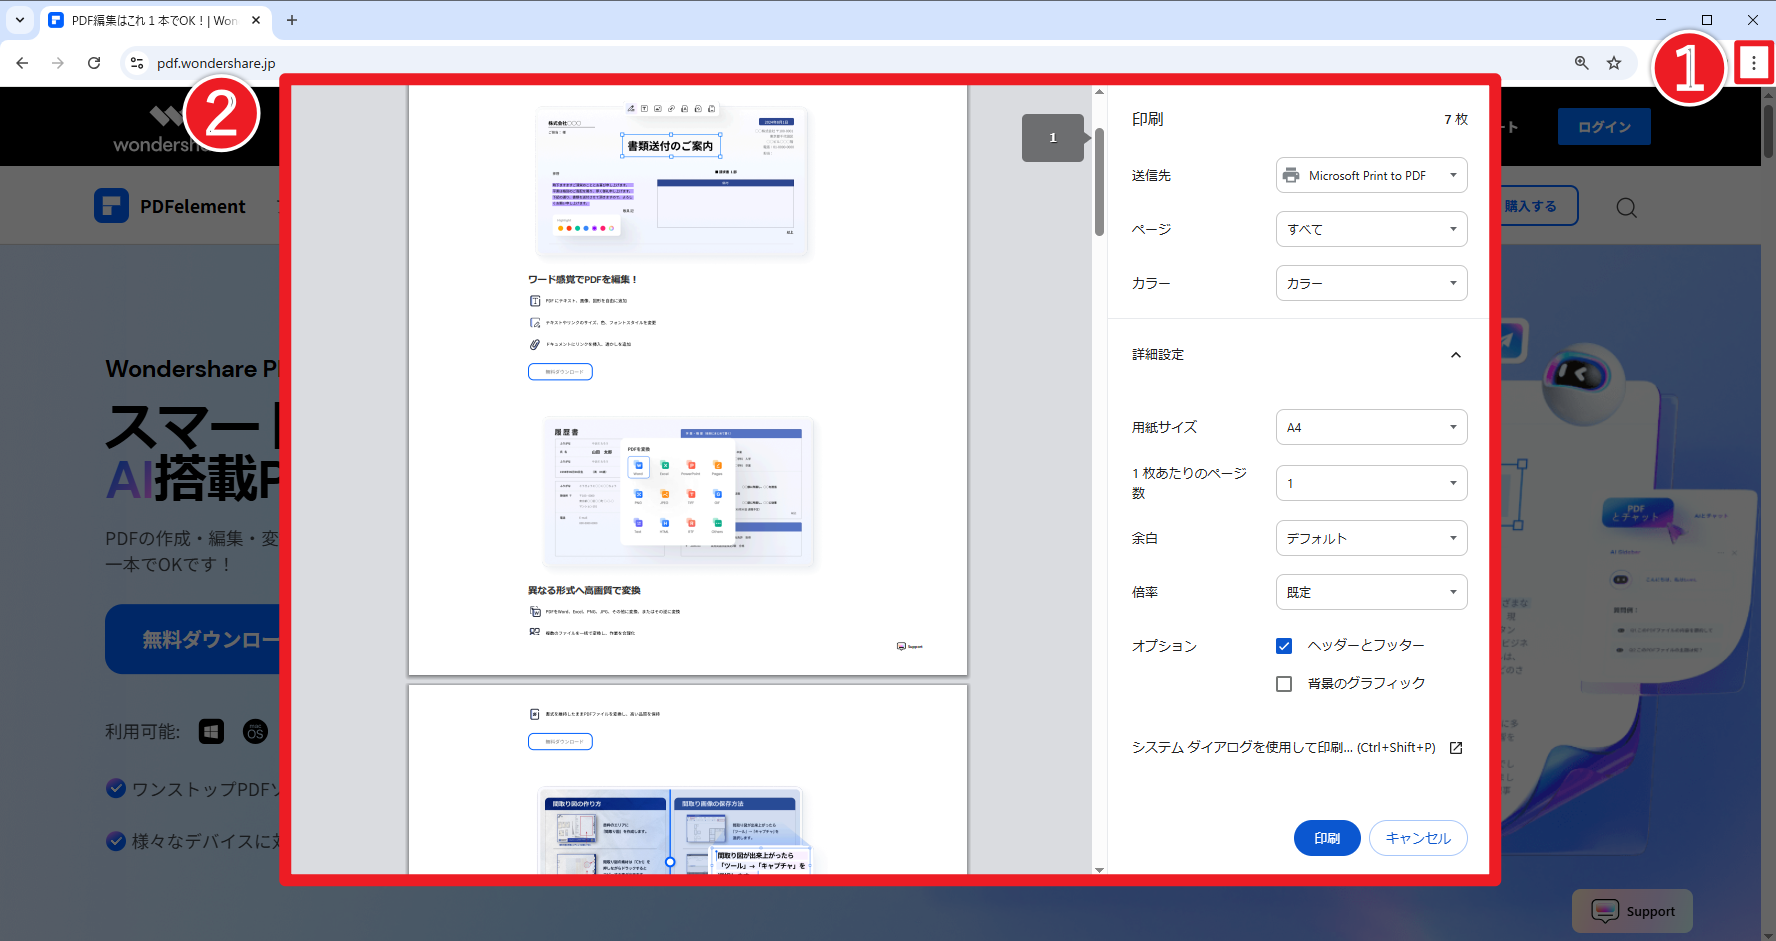Viewport: 1776px width, 941px height.
Task: Open pages-per-sheet dropdown
Action: (1371, 483)
